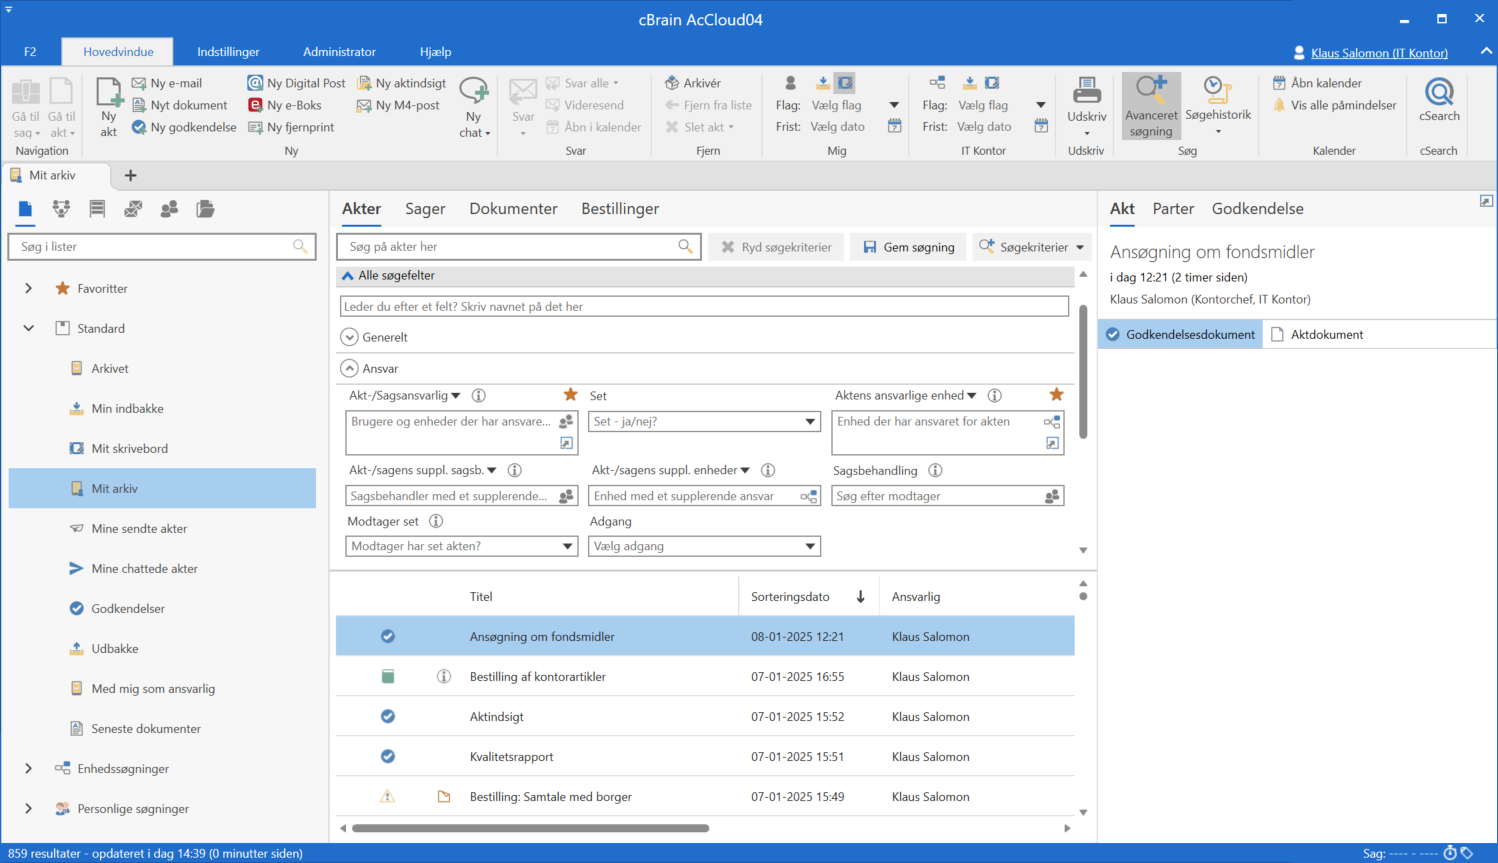Expand the Generelt section
This screenshot has width=1498, height=863.
click(x=349, y=337)
